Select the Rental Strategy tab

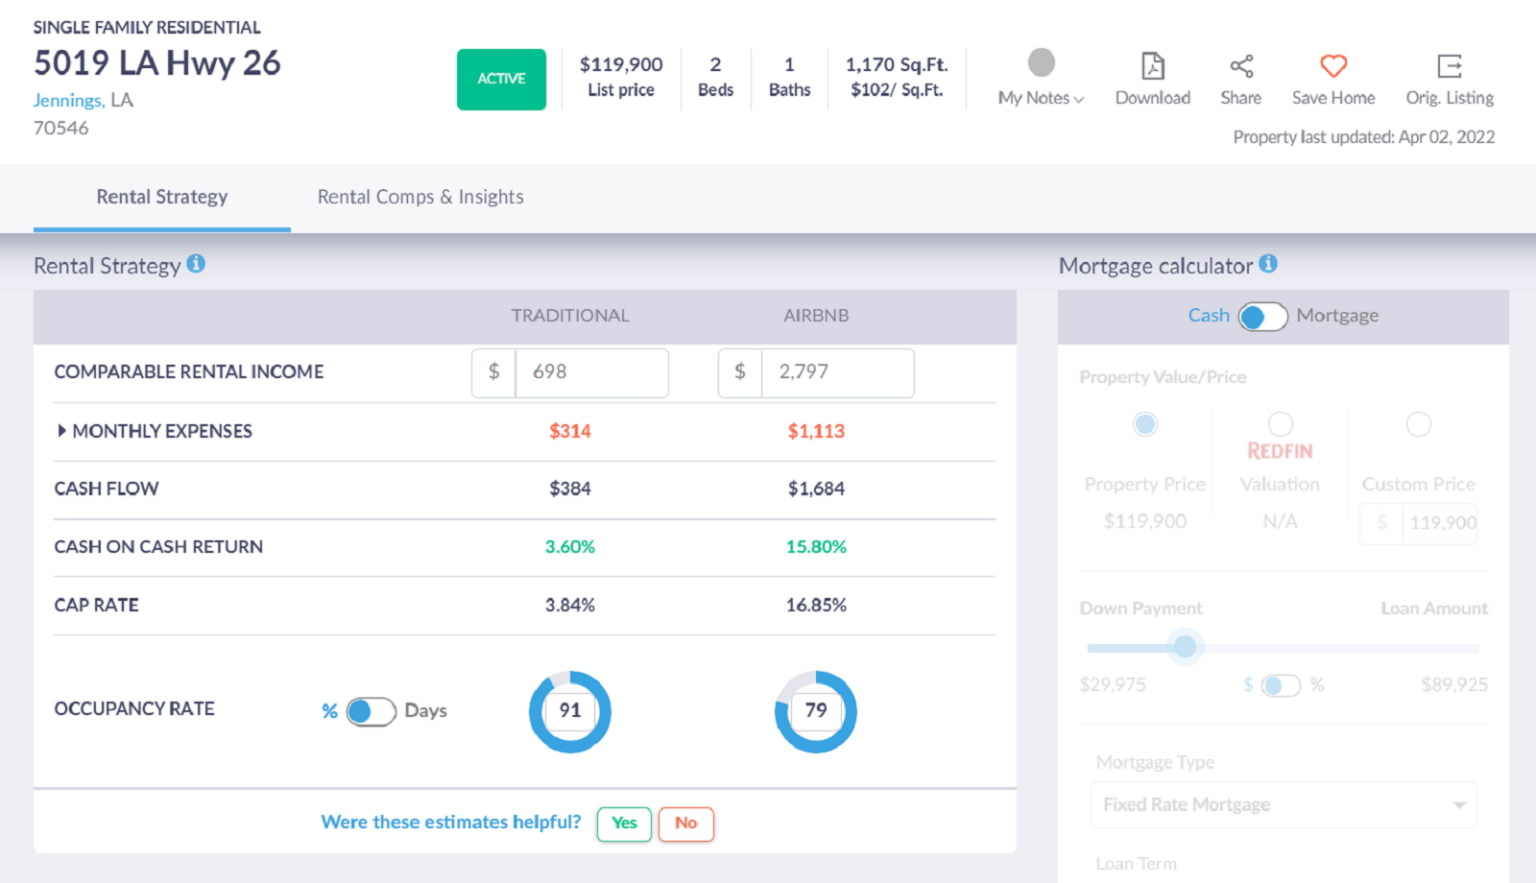pos(161,197)
